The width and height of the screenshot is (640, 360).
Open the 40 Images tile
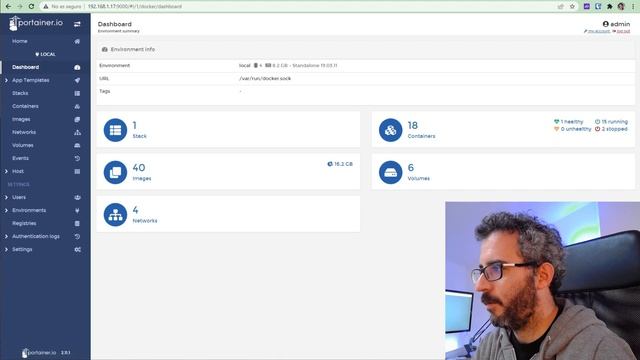[228, 172]
